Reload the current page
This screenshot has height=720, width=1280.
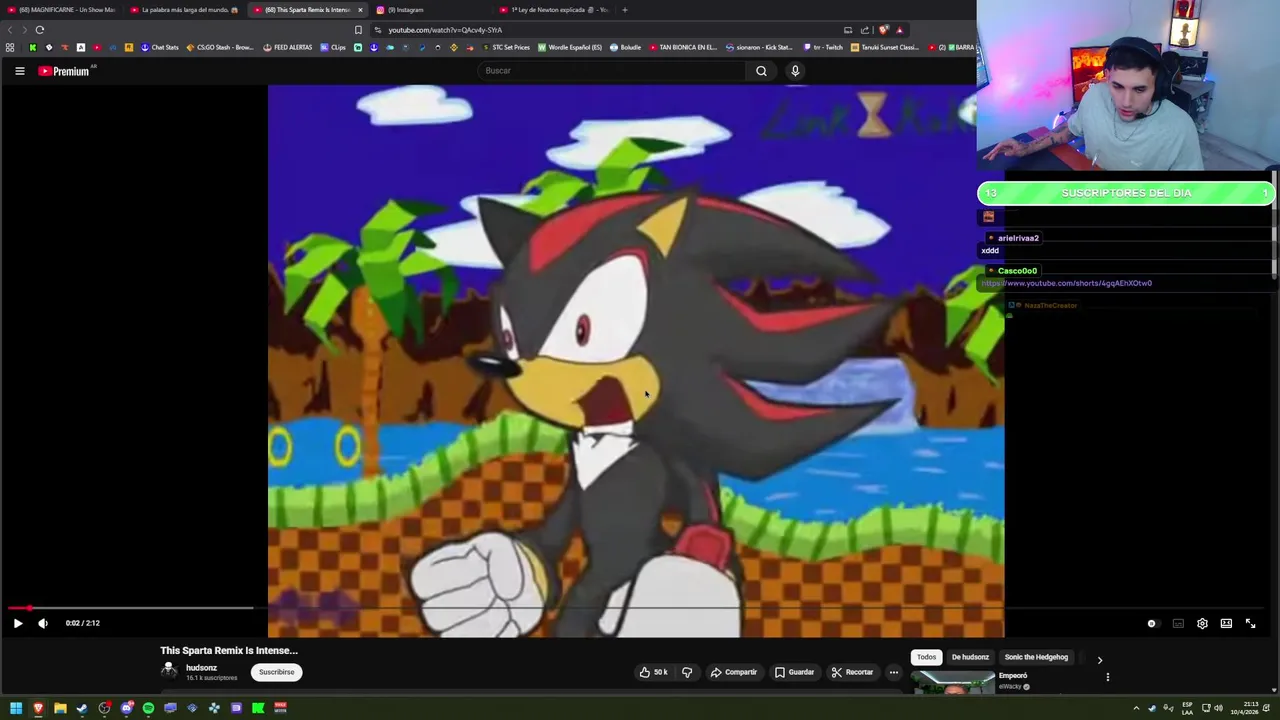[x=39, y=30]
